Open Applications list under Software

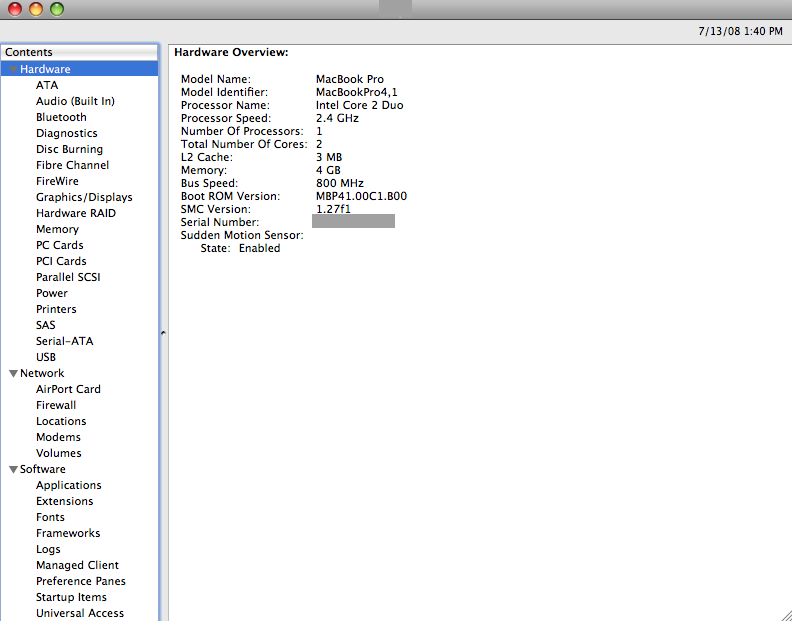69,485
